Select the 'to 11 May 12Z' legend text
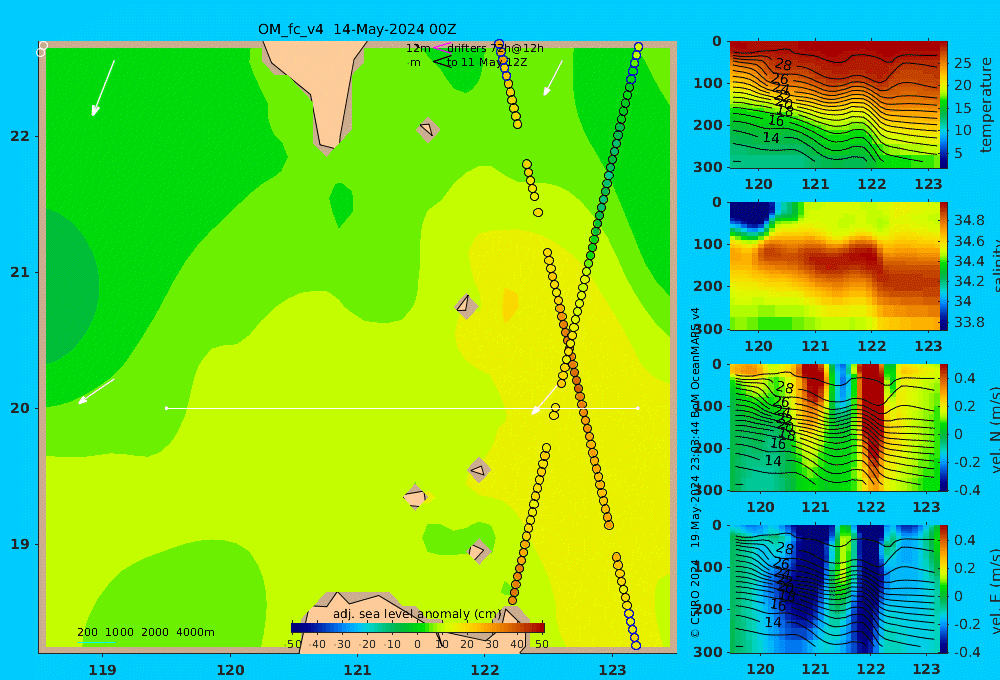The image size is (1000, 680). [487, 63]
